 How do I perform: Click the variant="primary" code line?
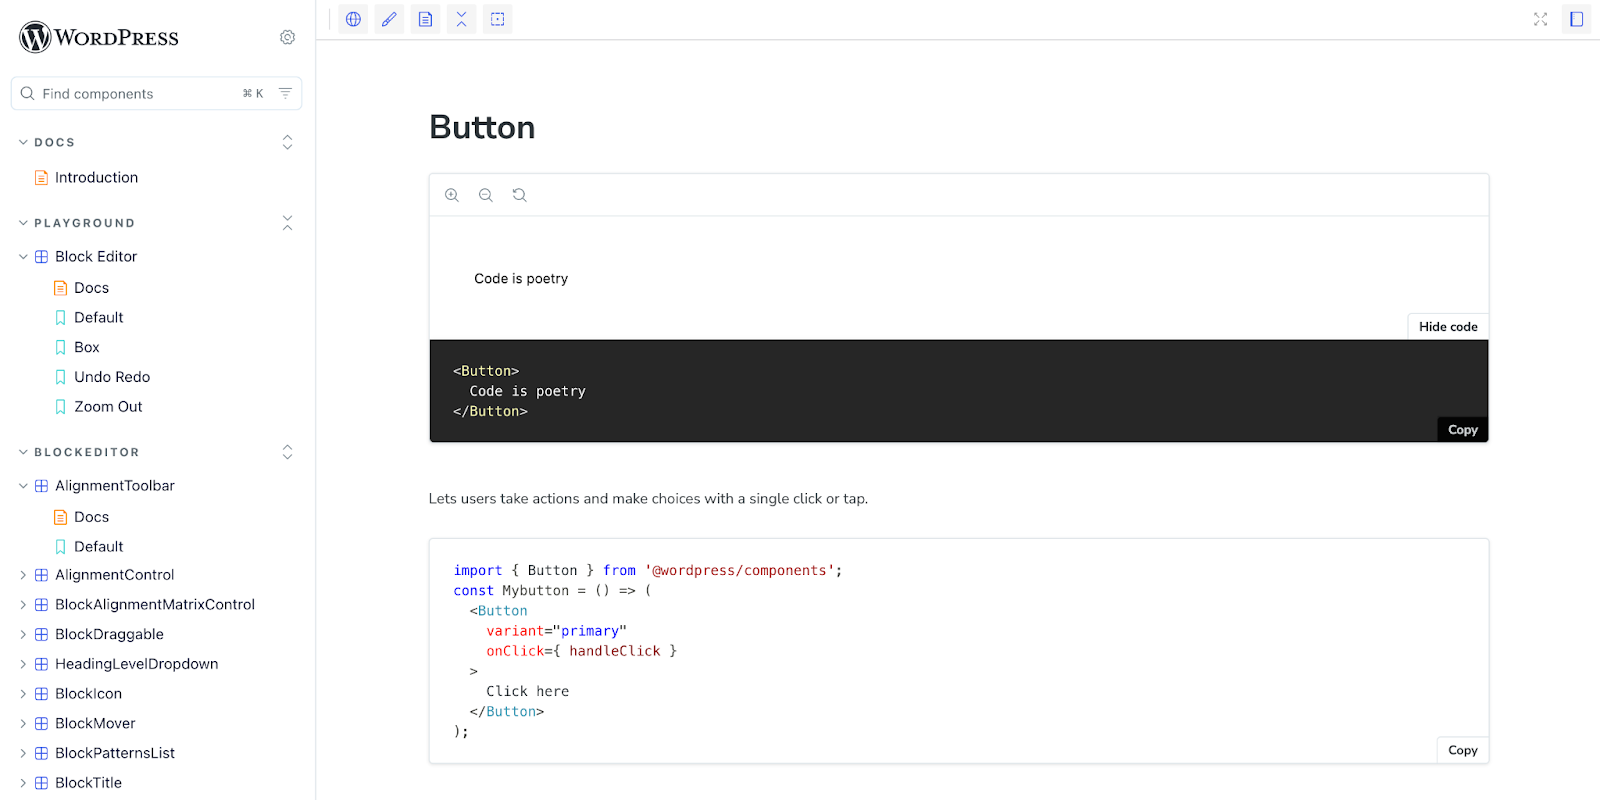point(556,631)
